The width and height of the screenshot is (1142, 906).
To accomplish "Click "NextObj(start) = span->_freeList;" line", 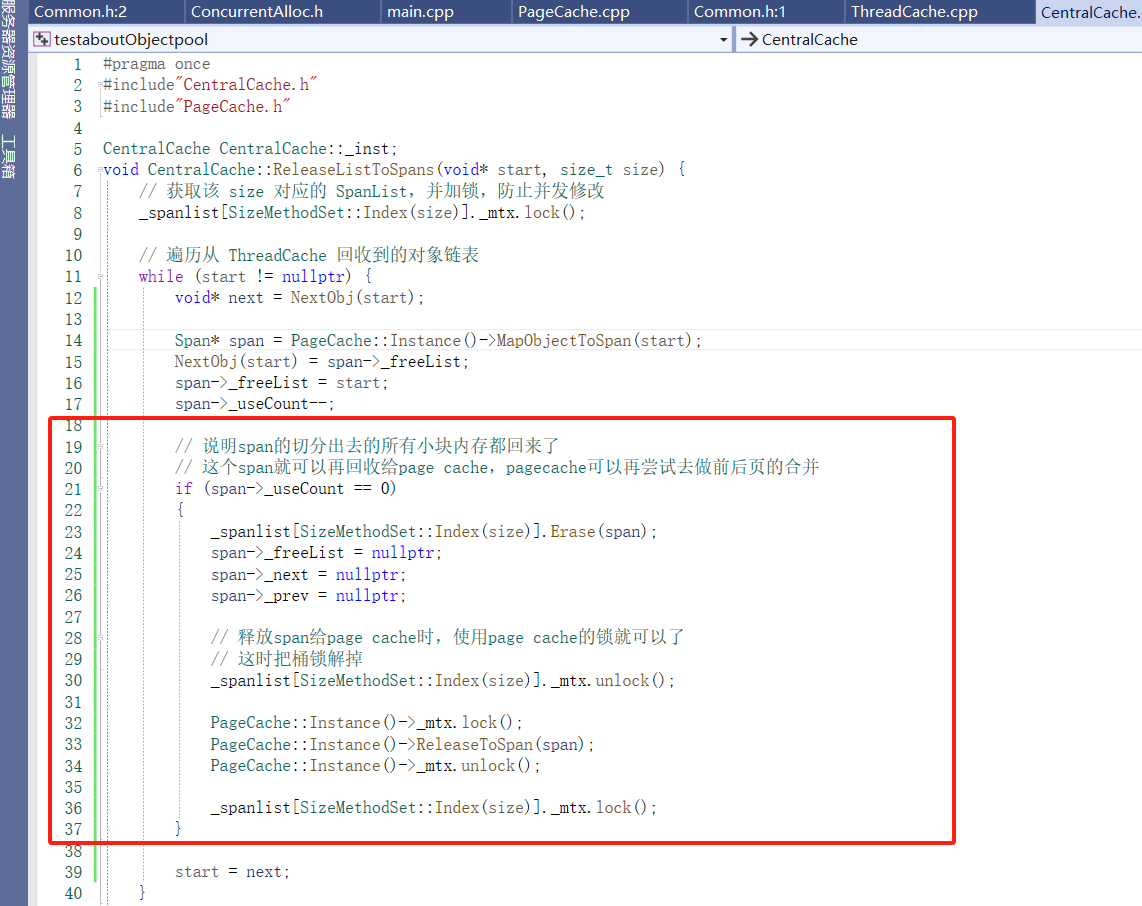I will (x=321, y=361).
